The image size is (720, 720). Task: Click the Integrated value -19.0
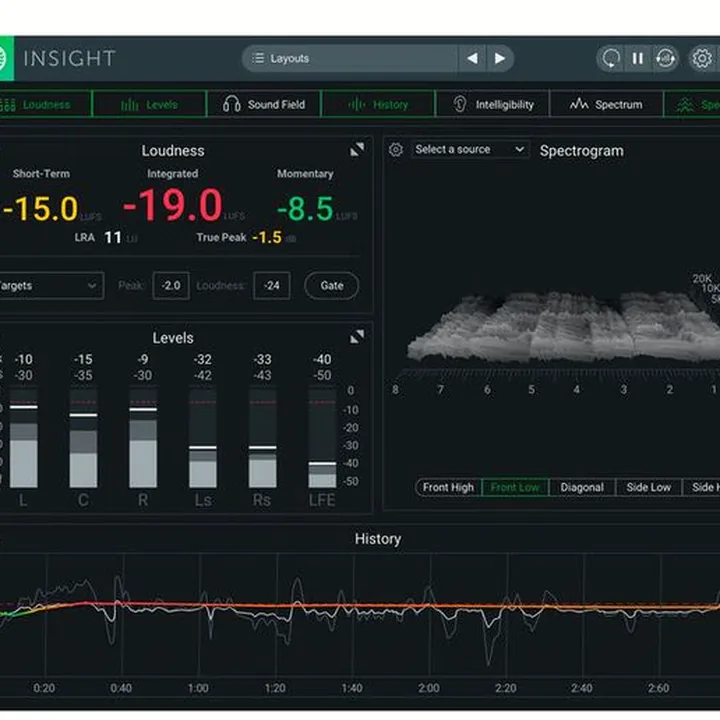click(x=173, y=205)
